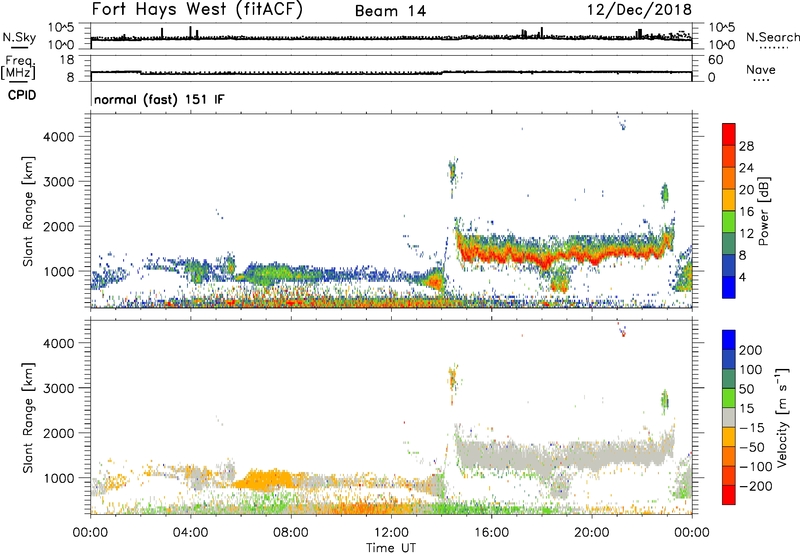Click the positive '200' Velocity colorbar value
This screenshot has height=554, width=800.
click(x=751, y=350)
